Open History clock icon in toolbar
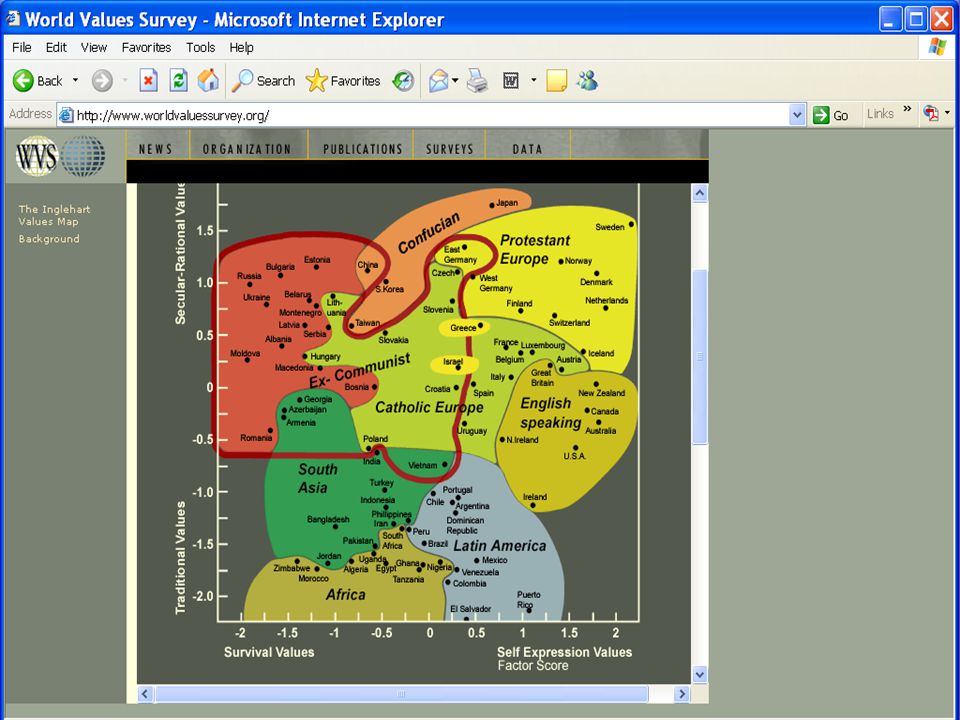The width and height of the screenshot is (960, 720). (403, 81)
